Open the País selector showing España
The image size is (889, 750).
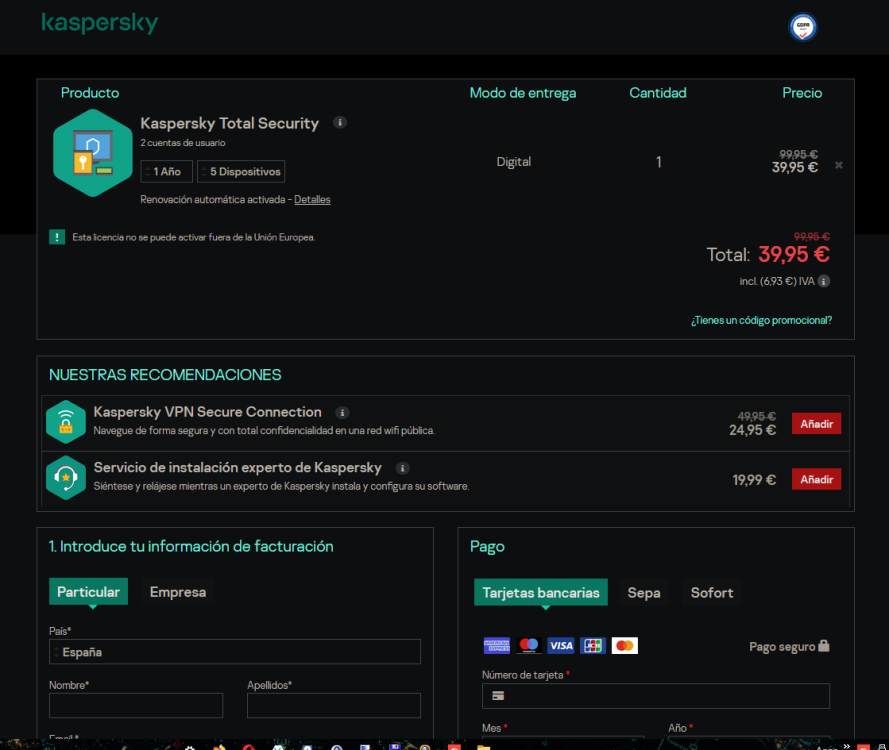pos(235,651)
